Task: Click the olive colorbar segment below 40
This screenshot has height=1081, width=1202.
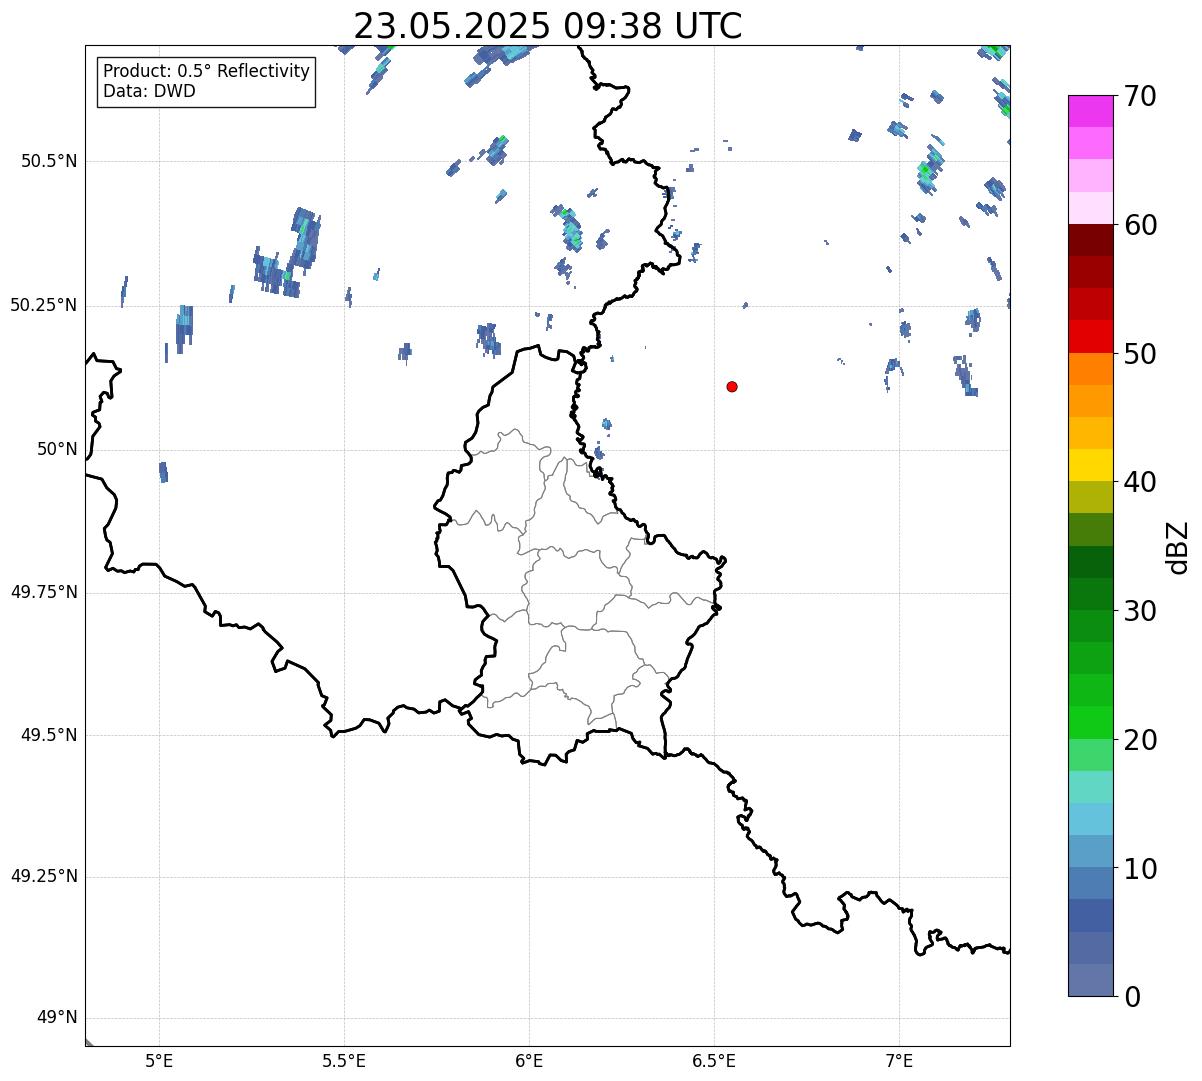Action: [1090, 497]
